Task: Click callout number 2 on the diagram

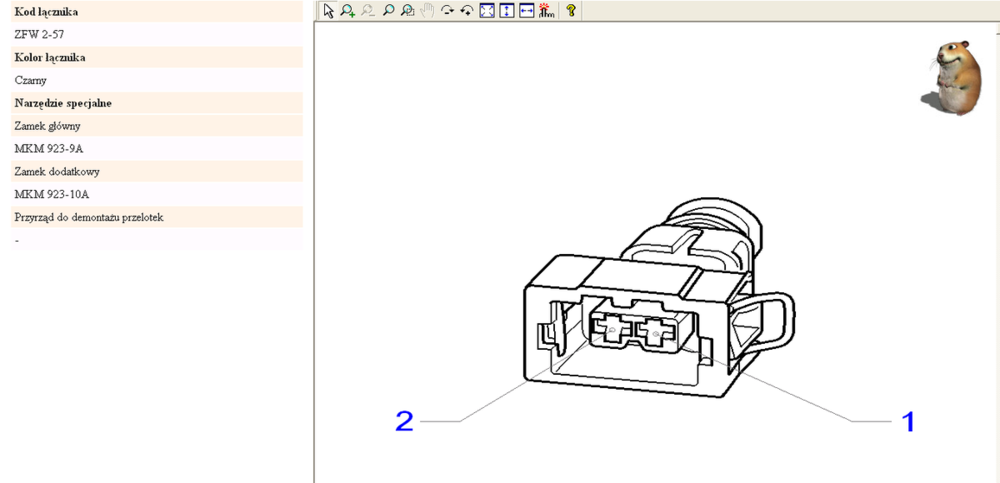Action: tap(404, 421)
